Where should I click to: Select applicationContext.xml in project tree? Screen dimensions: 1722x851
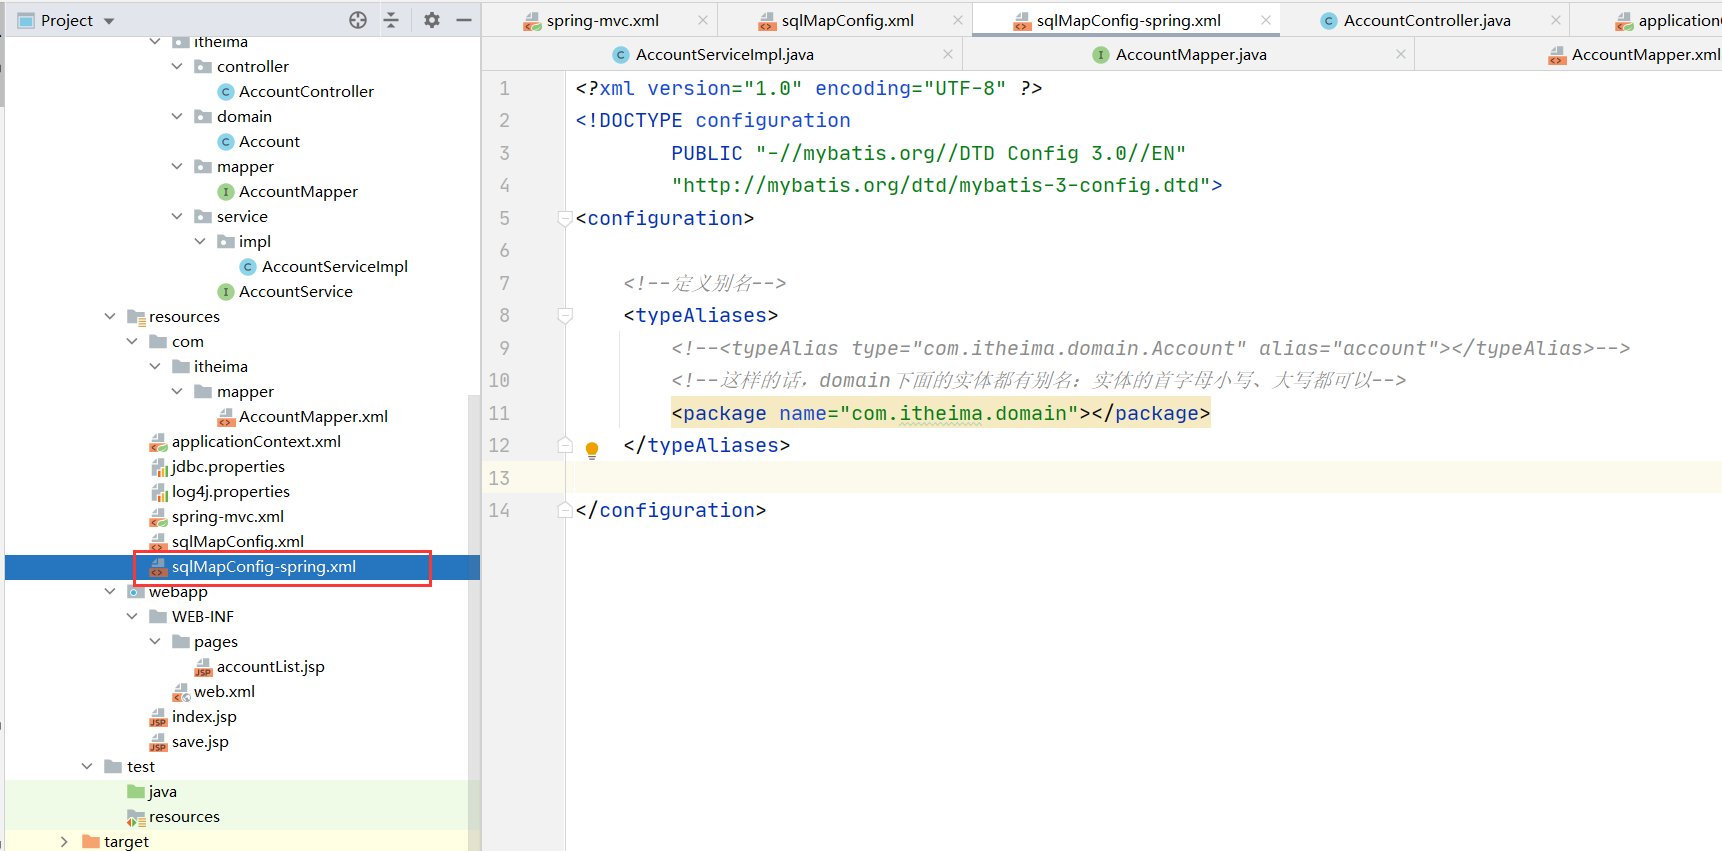(256, 441)
